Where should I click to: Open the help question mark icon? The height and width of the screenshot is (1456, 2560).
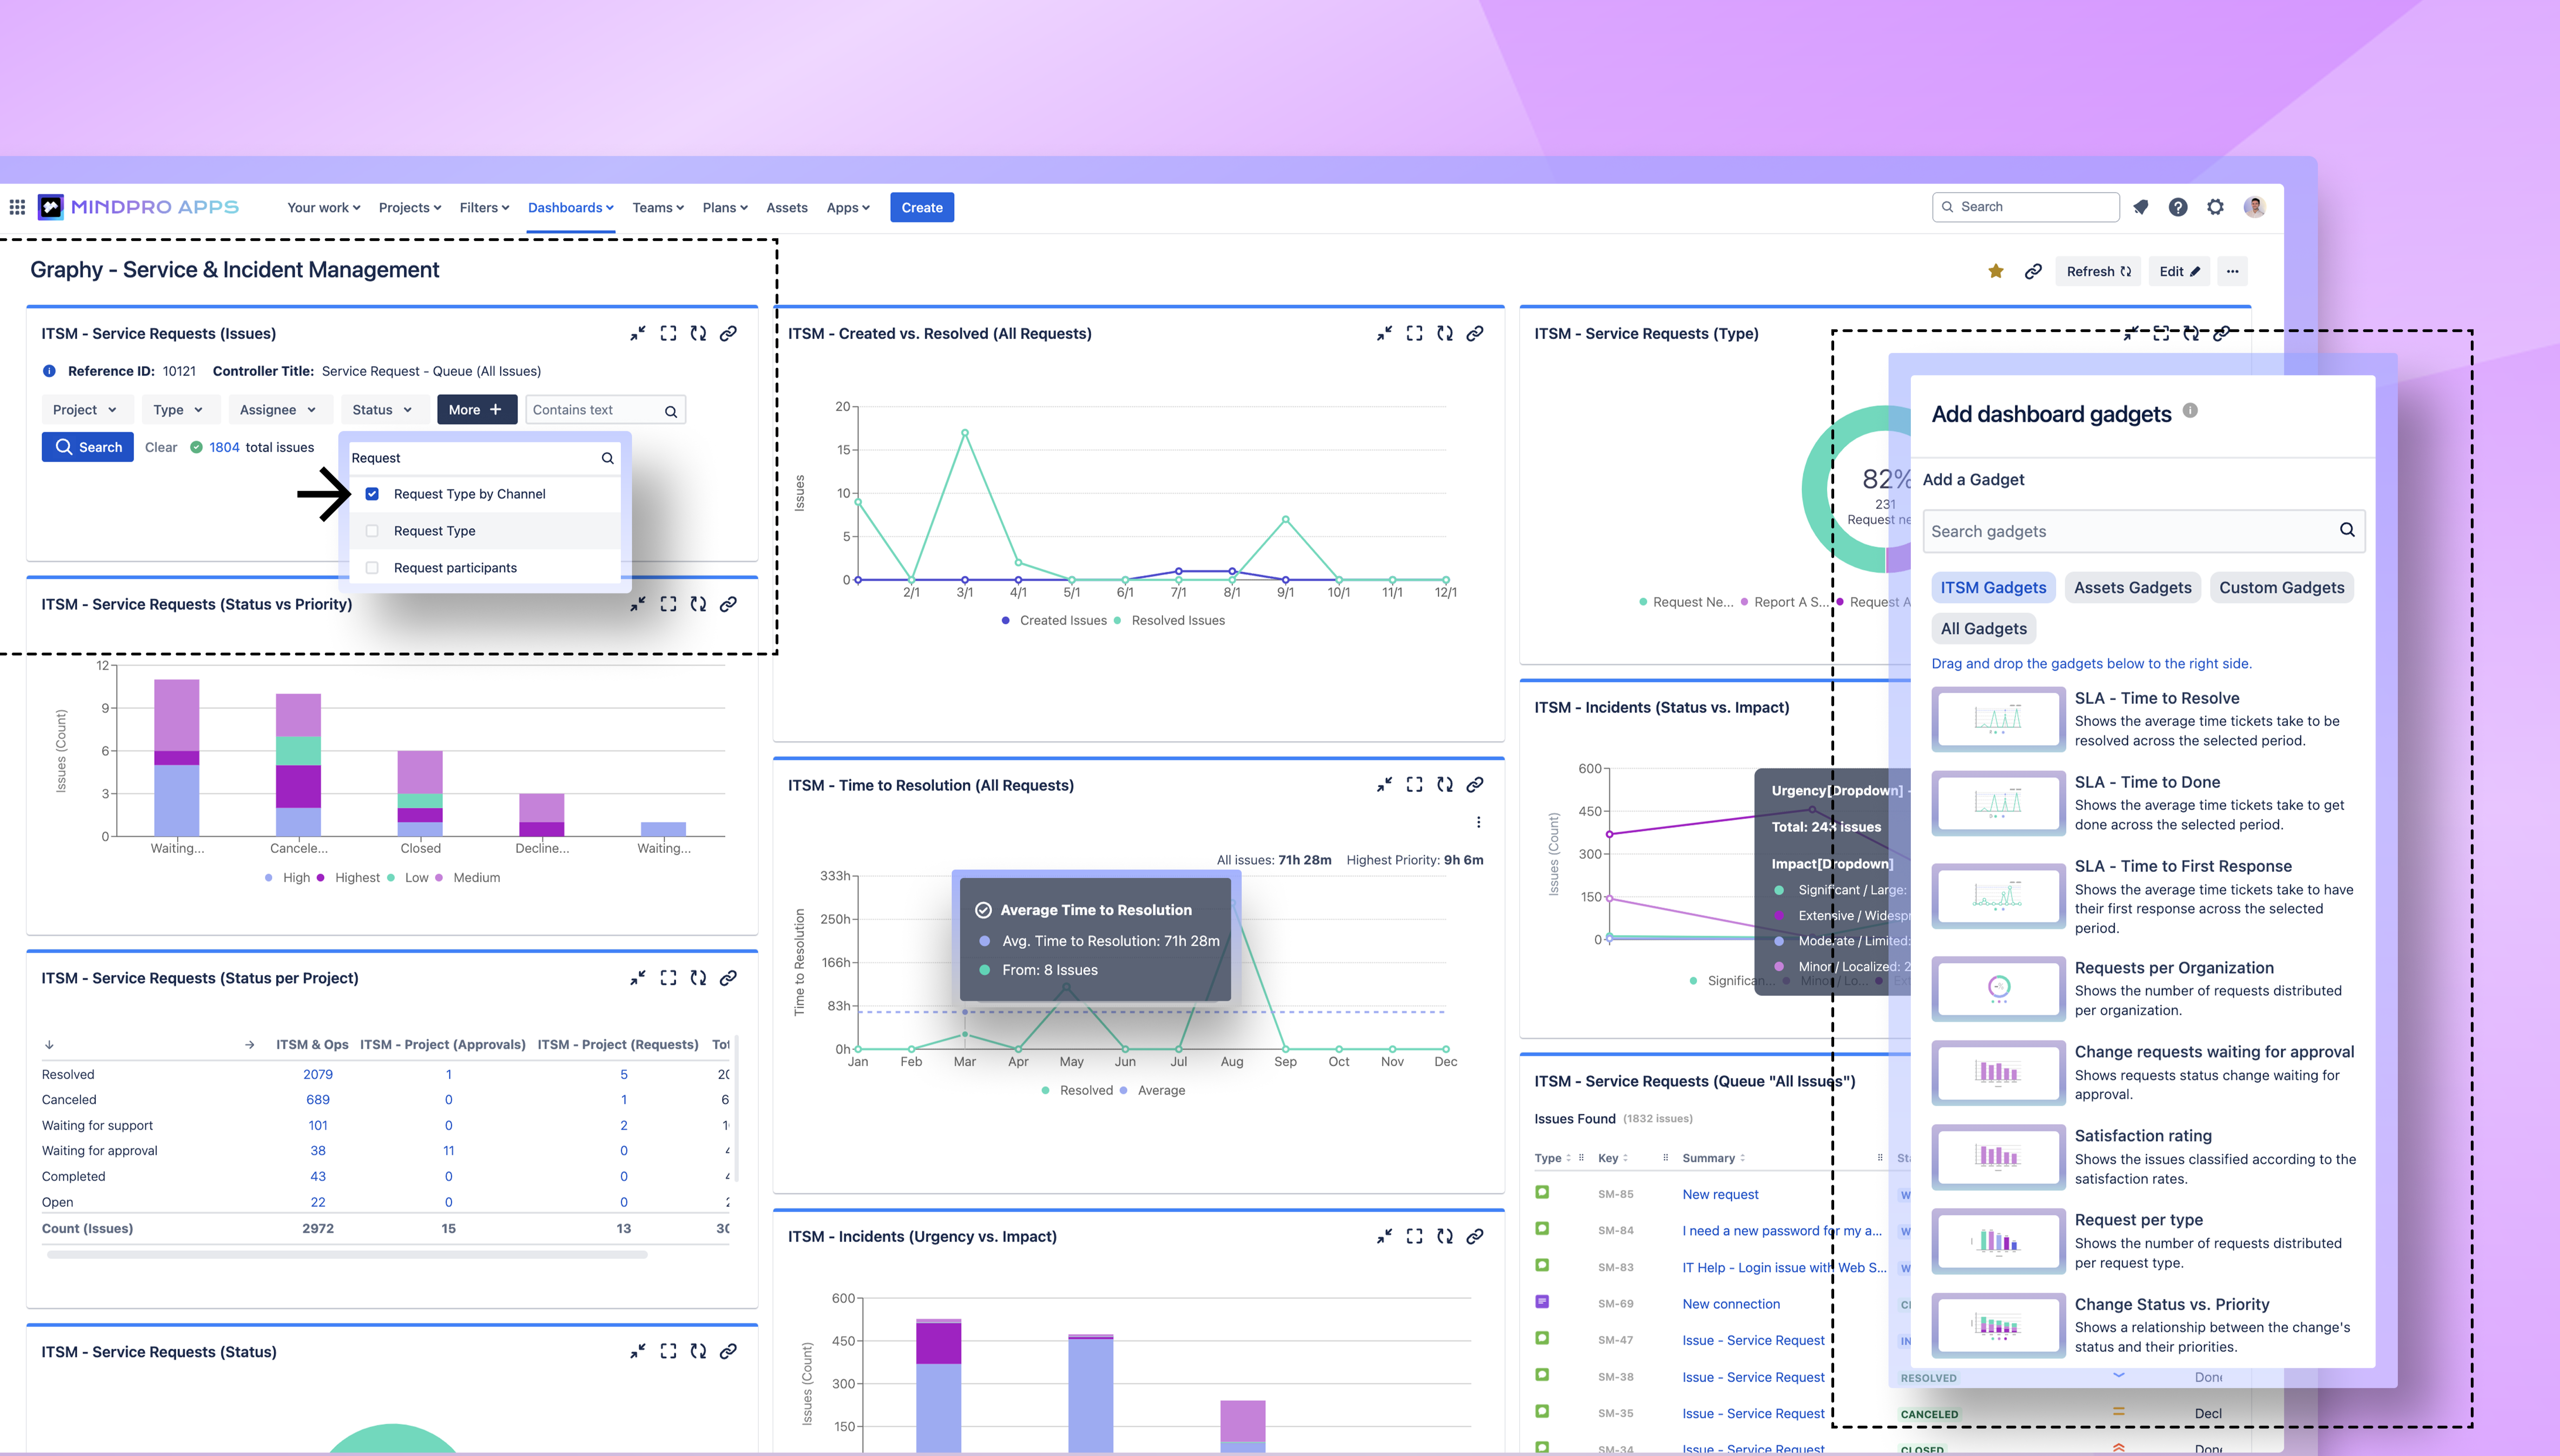click(2178, 207)
